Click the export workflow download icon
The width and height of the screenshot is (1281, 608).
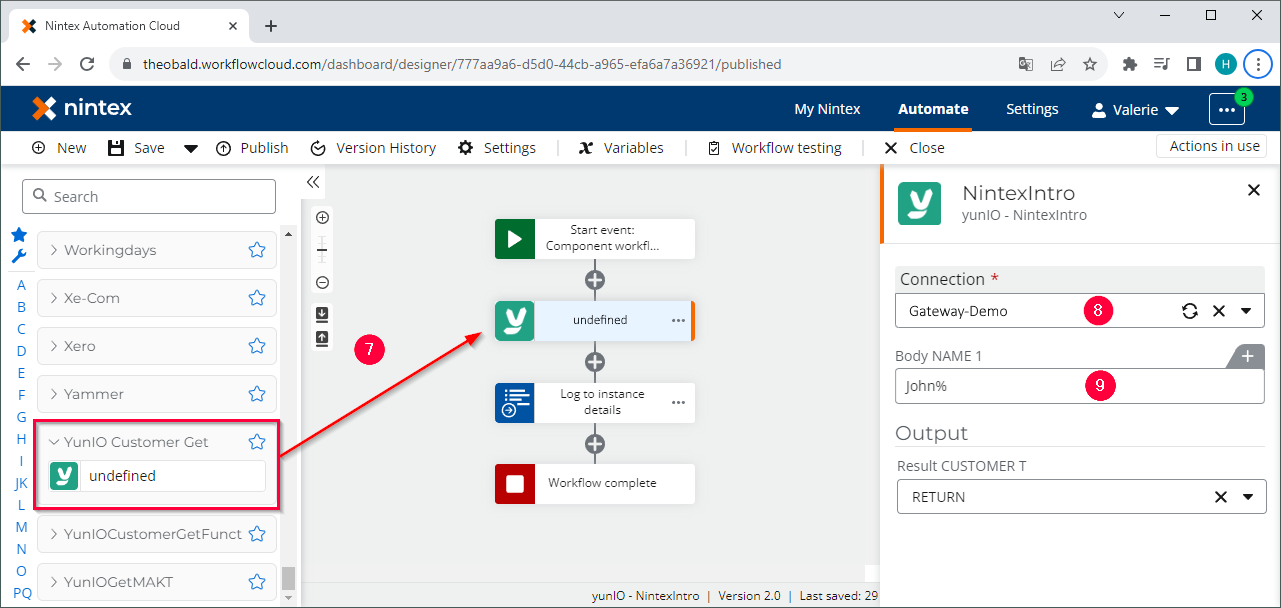[x=322, y=312]
